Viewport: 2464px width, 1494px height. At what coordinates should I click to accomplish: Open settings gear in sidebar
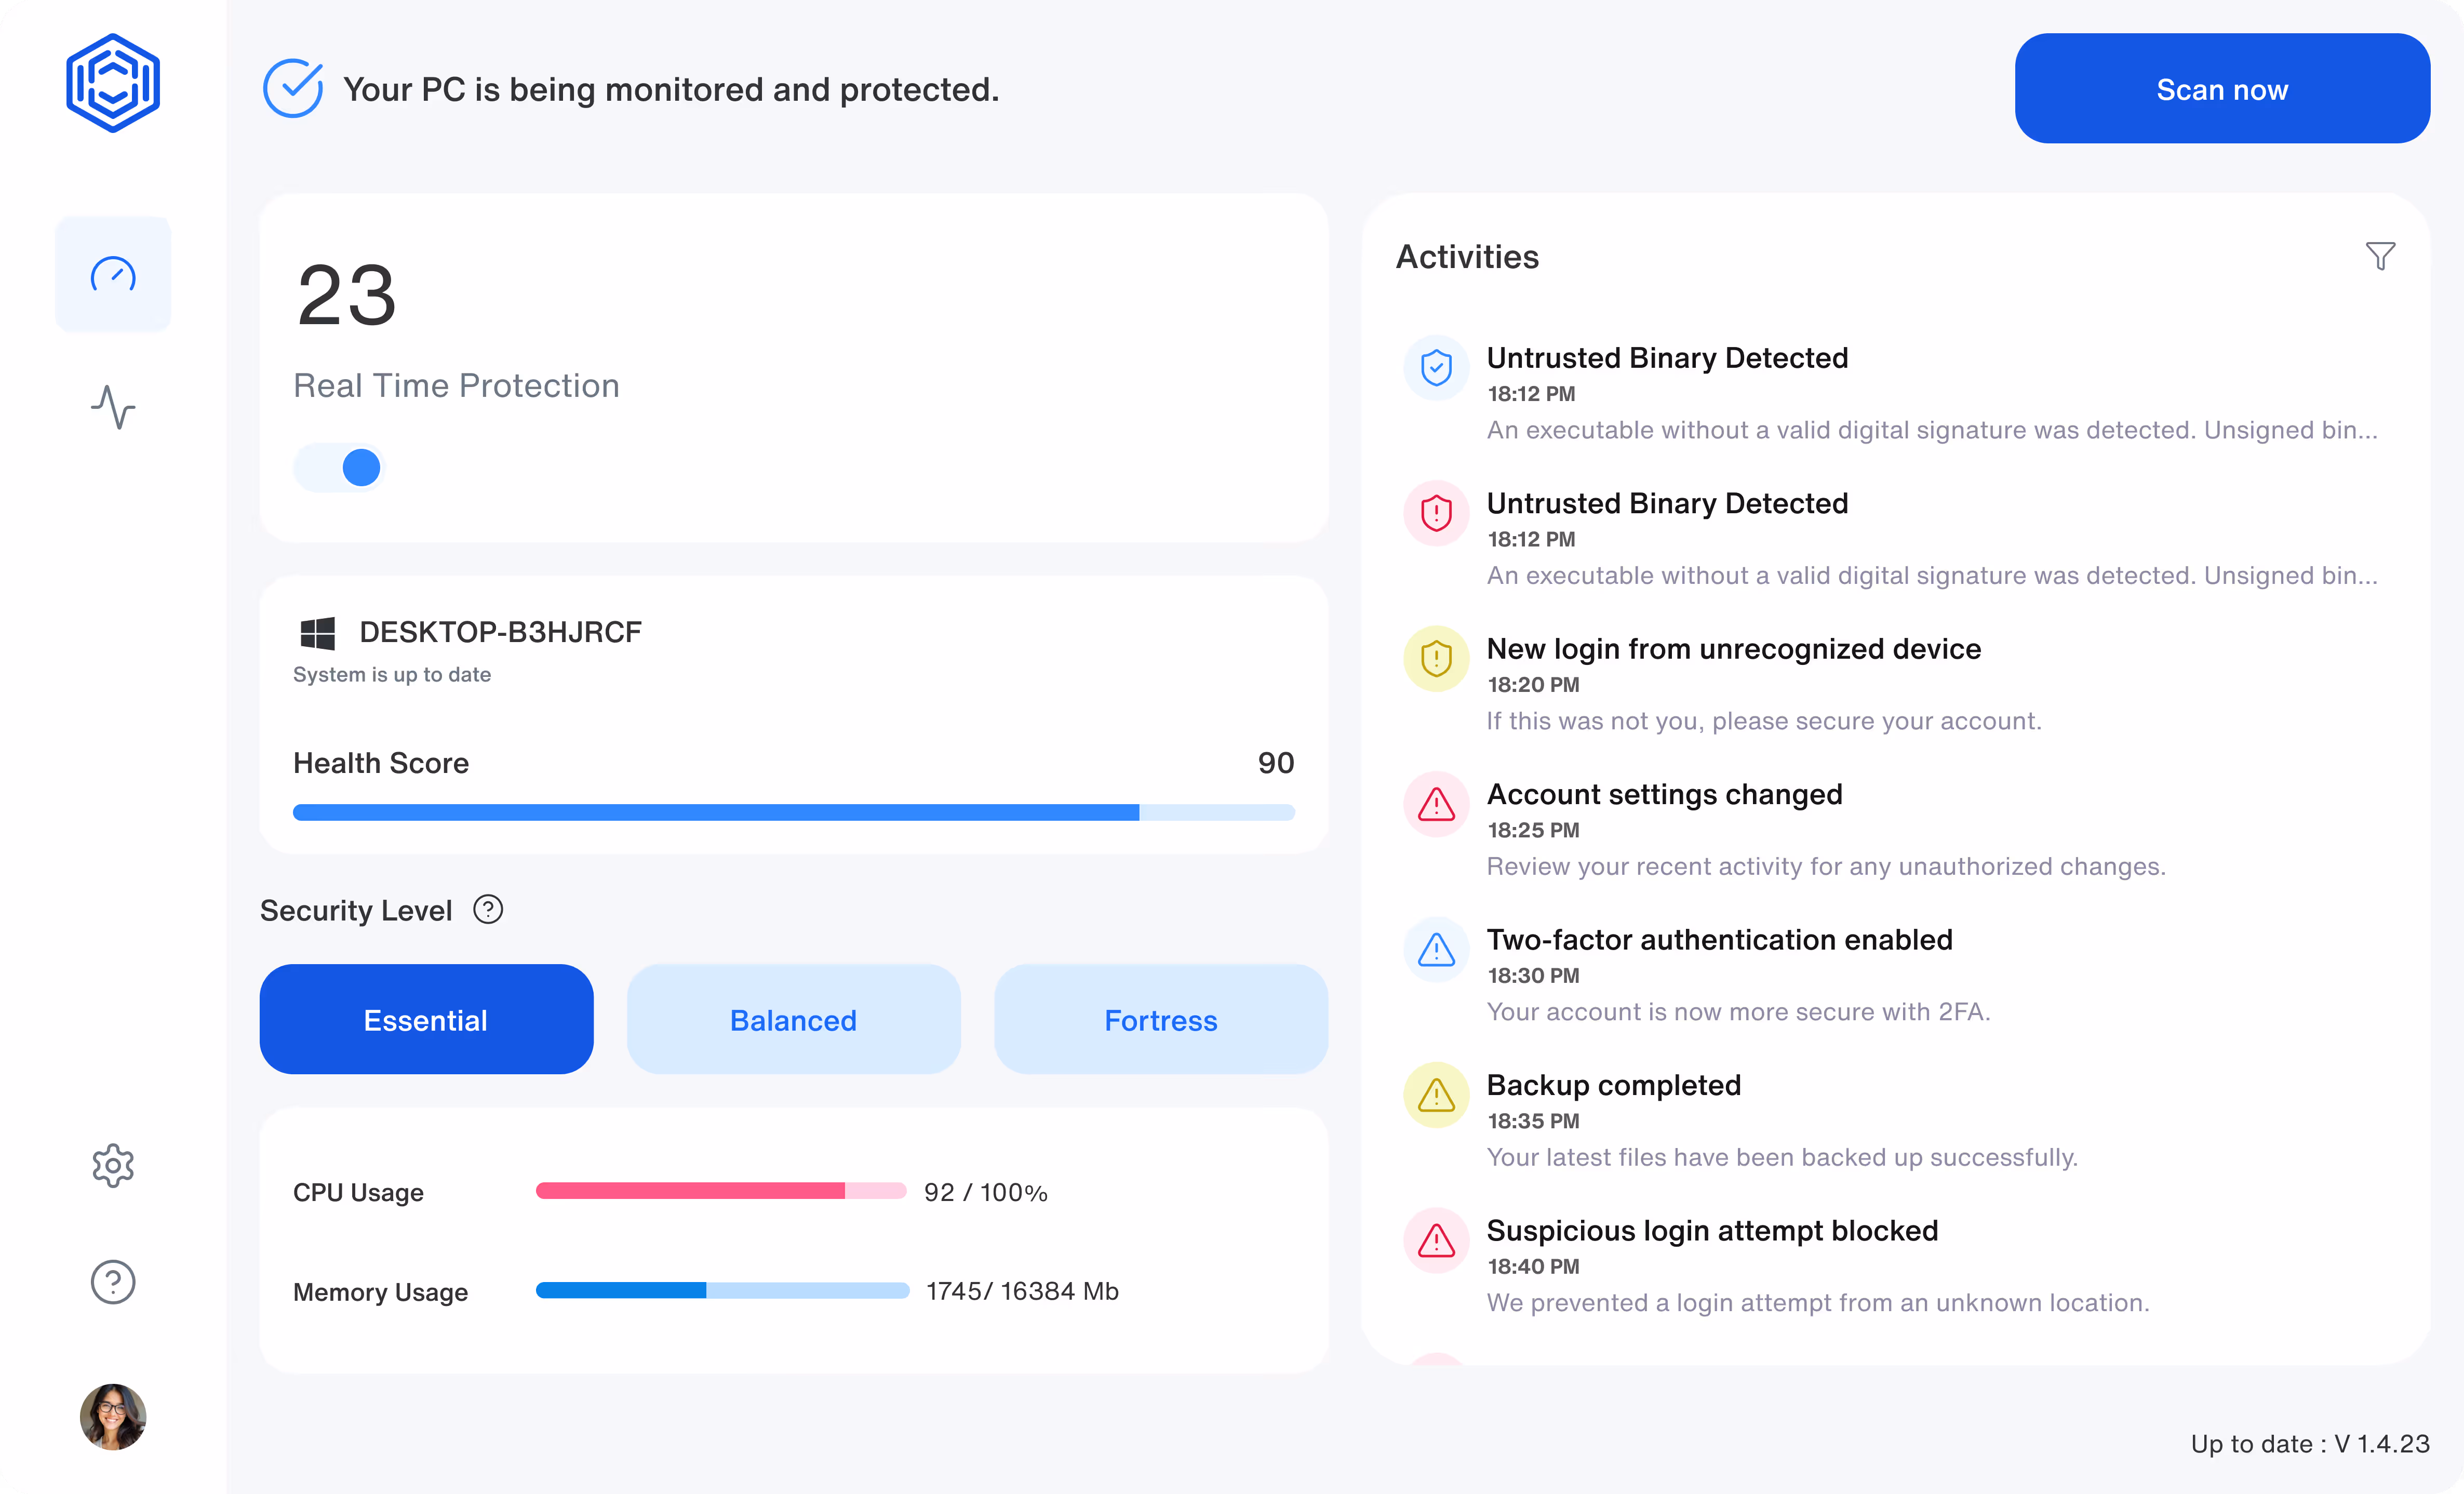pyautogui.click(x=113, y=1166)
